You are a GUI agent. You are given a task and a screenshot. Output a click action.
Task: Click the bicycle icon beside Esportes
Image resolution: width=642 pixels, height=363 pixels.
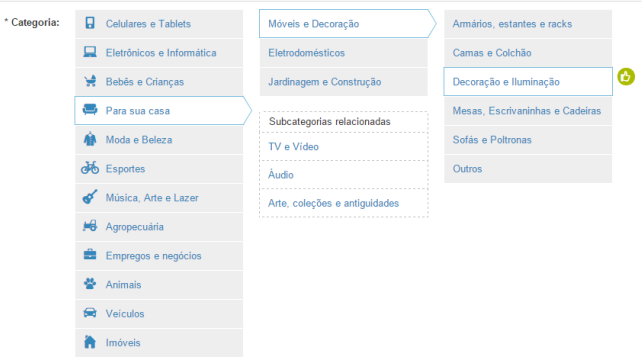(90, 168)
